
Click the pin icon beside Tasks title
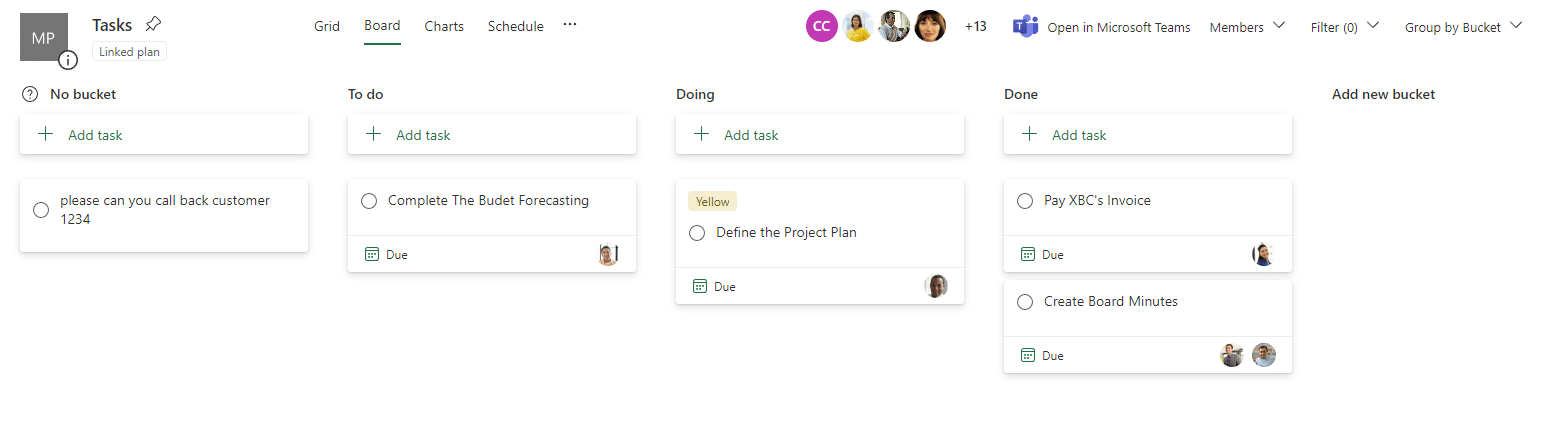click(x=153, y=24)
